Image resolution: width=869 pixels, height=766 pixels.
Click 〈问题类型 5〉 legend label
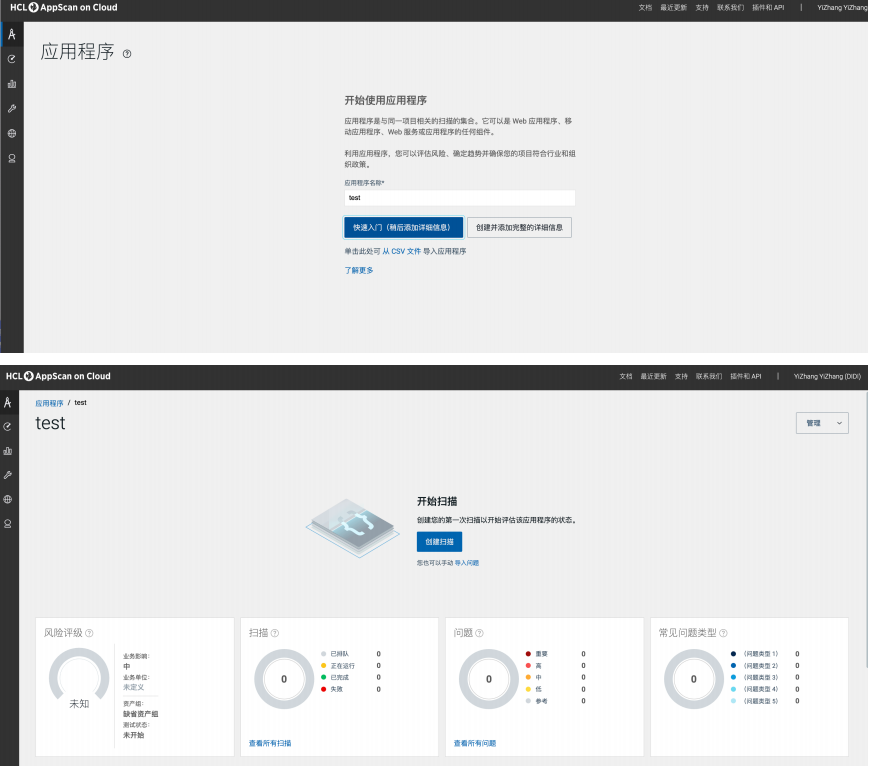pos(761,701)
